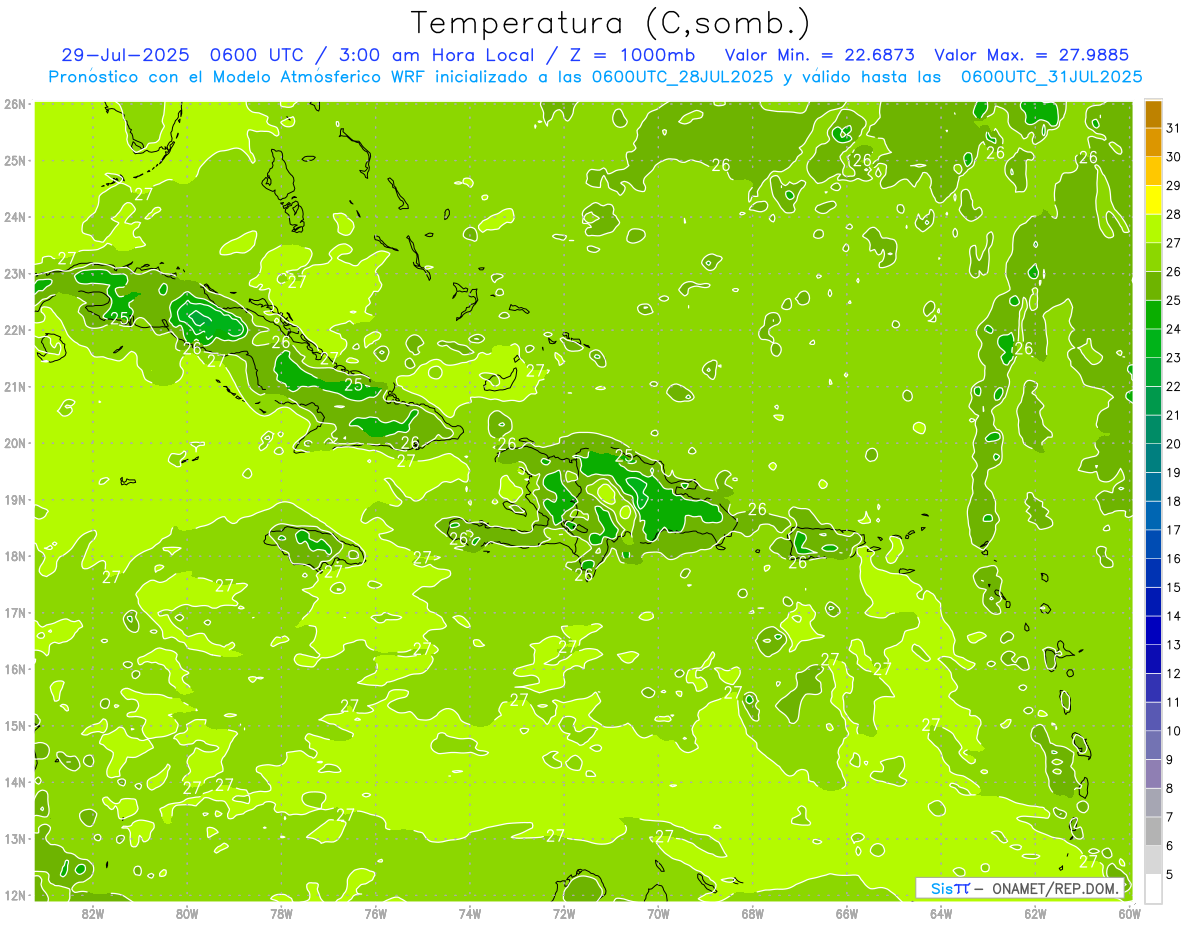Click the '82W' longitude axis label

pos(93,913)
